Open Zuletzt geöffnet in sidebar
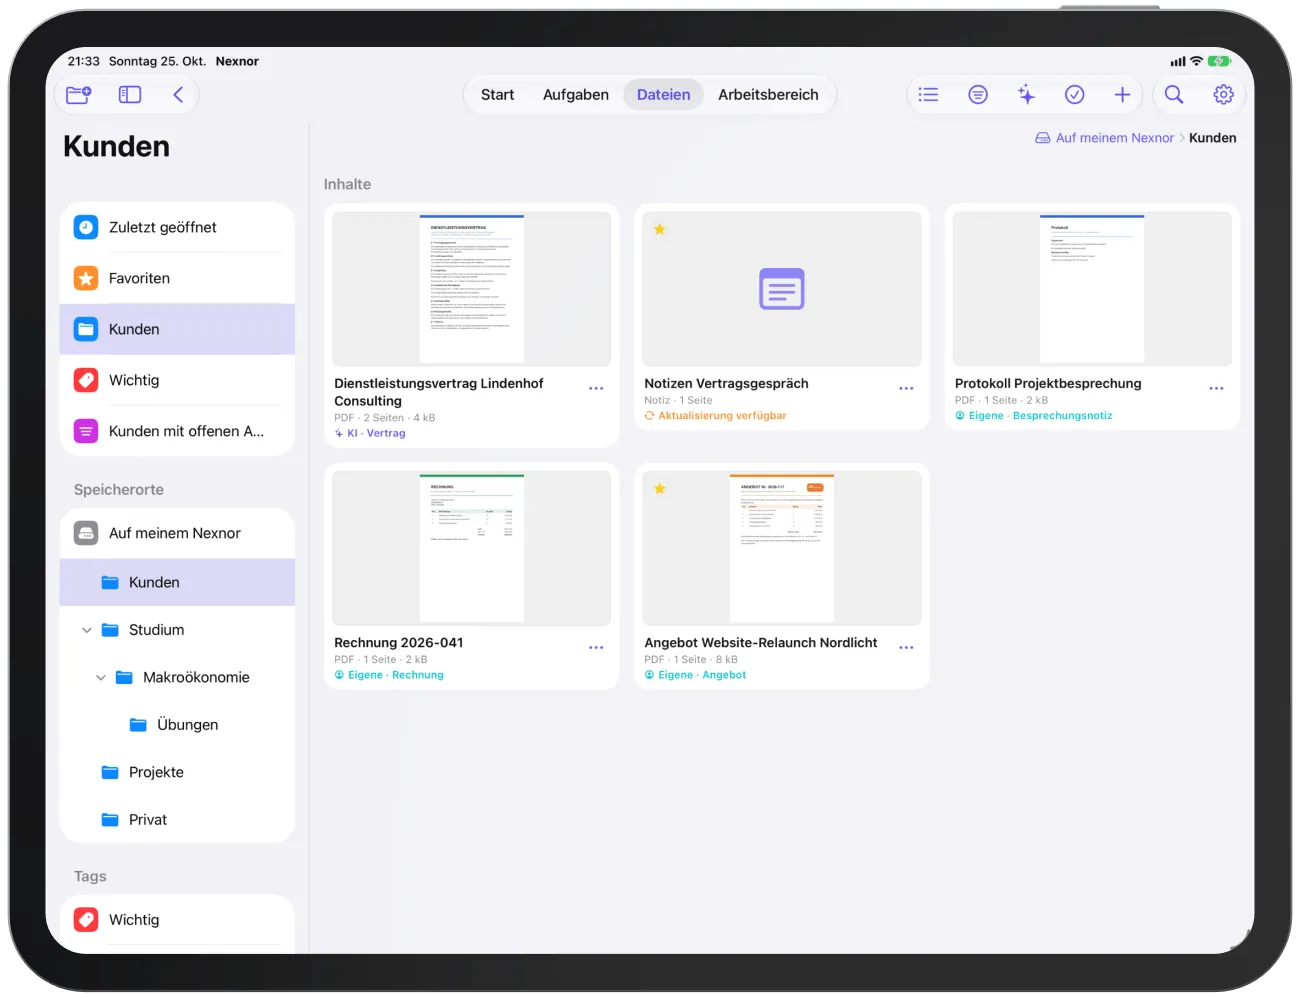Screen dimensions: 1300x998 click(x=177, y=228)
